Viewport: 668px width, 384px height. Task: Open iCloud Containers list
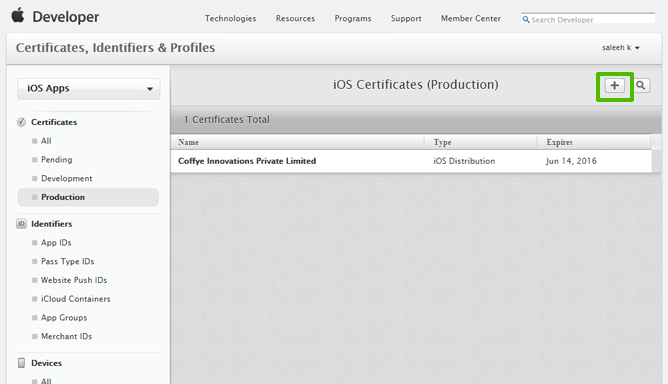(x=75, y=299)
